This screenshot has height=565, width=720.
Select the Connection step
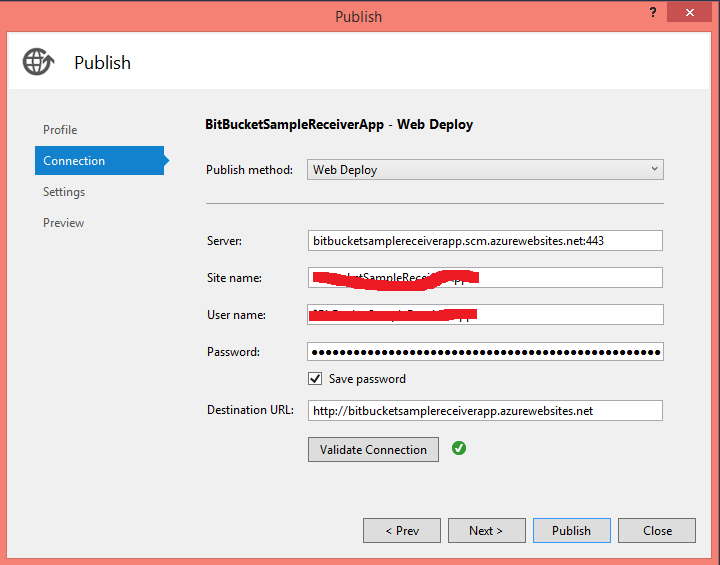[x=100, y=160]
